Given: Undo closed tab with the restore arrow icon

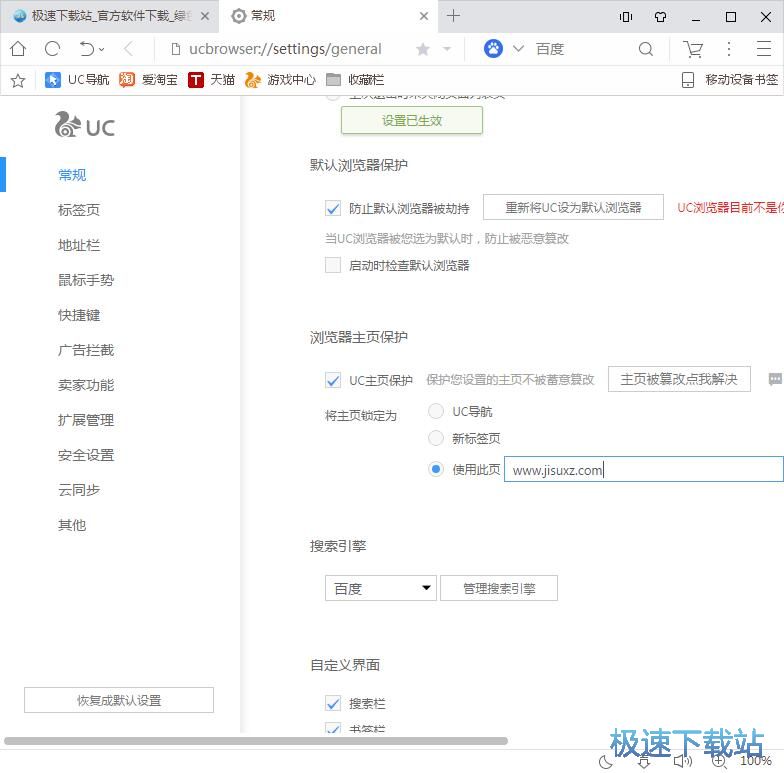Looking at the screenshot, I should click(87, 48).
